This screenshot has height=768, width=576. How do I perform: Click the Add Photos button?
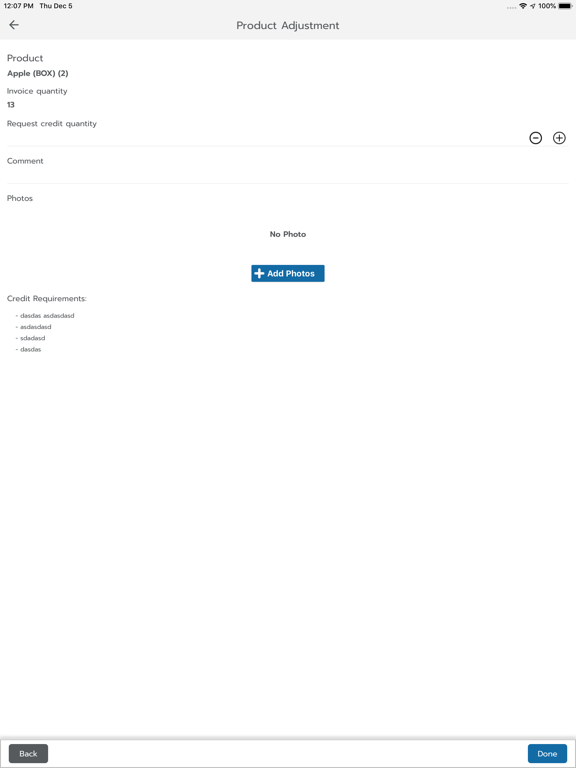coord(288,273)
